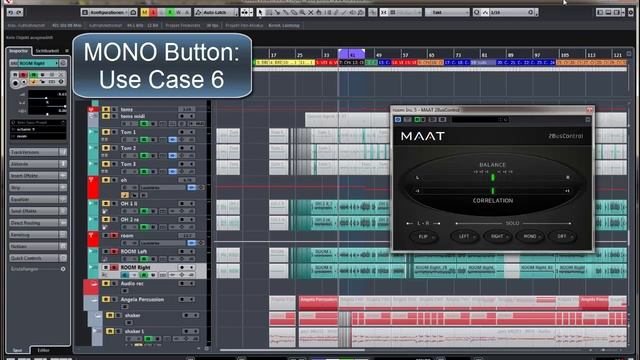The image size is (640, 360).
Task: Click the MONO solo button in MAAT plugin
Action: coord(530,236)
